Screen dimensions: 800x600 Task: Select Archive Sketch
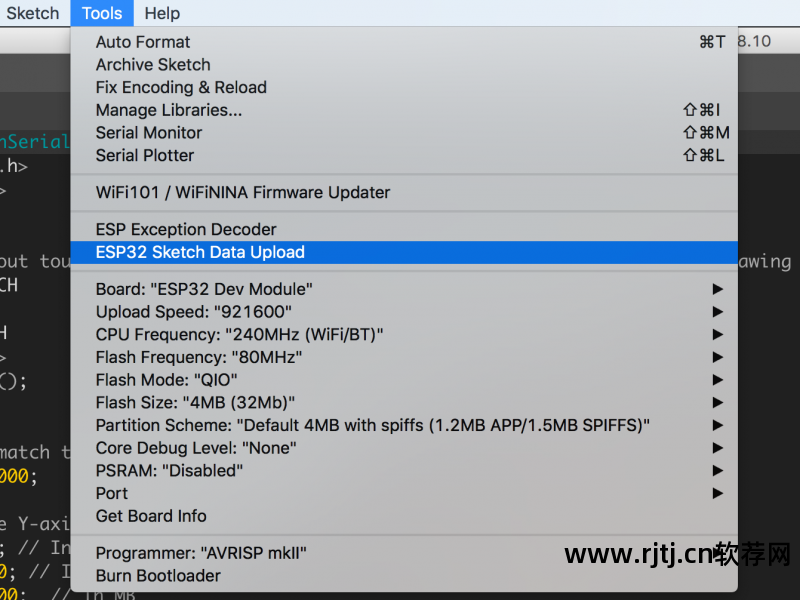point(404,65)
